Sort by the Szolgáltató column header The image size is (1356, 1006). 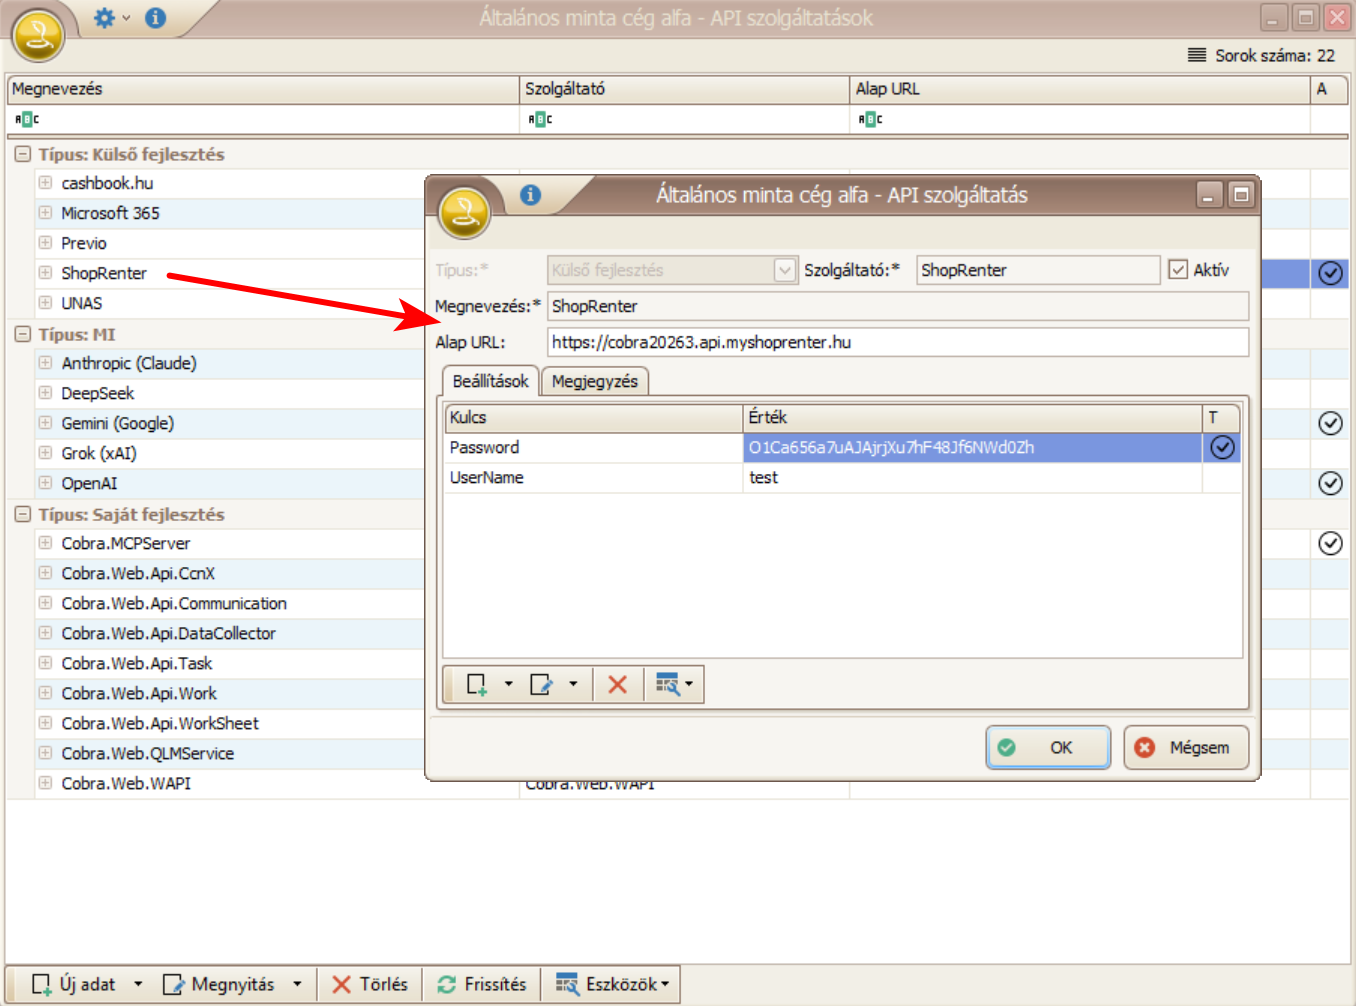tap(684, 89)
